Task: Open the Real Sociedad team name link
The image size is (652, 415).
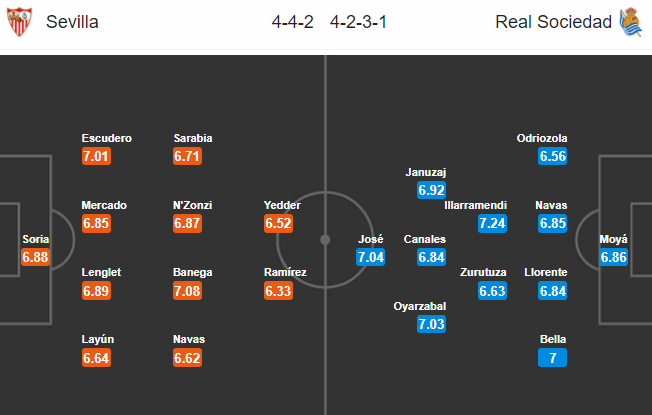Action: click(553, 22)
